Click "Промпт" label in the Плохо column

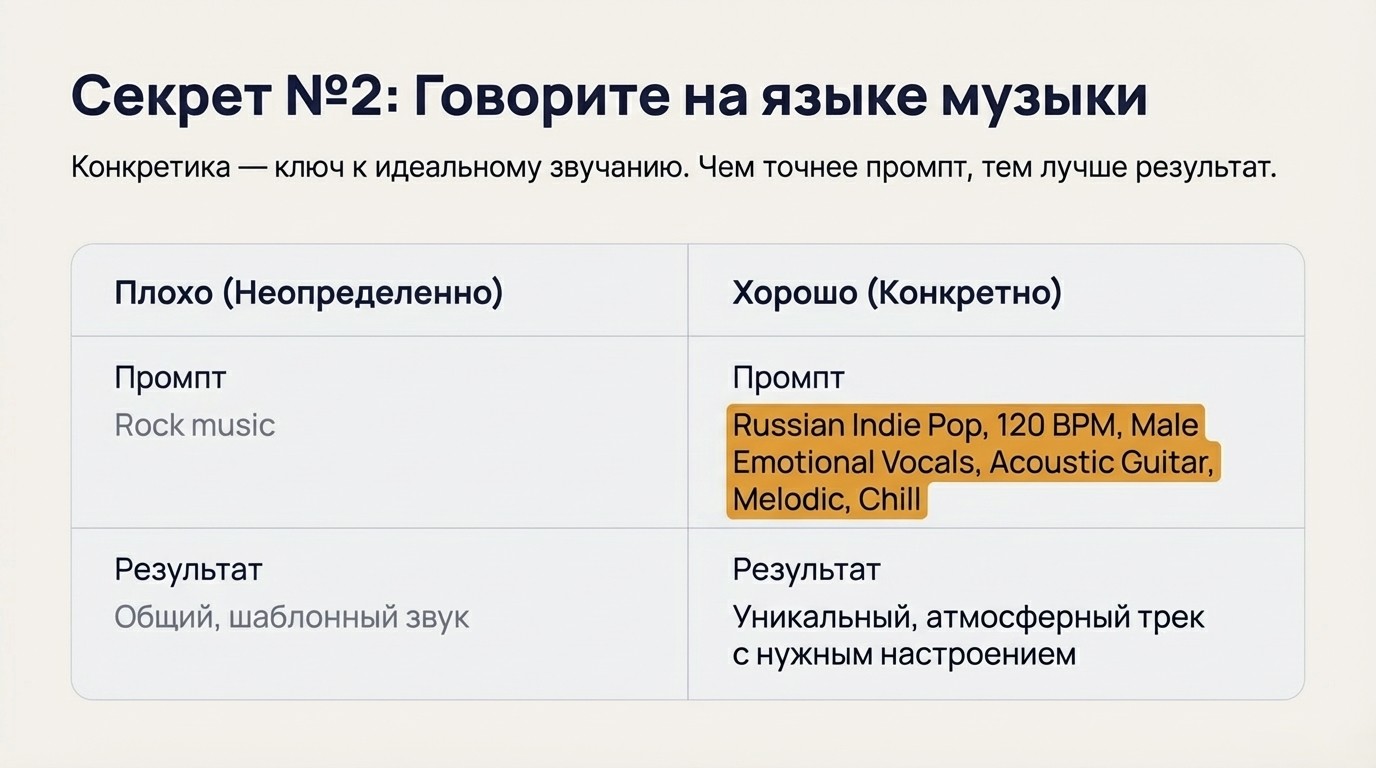click(x=170, y=378)
